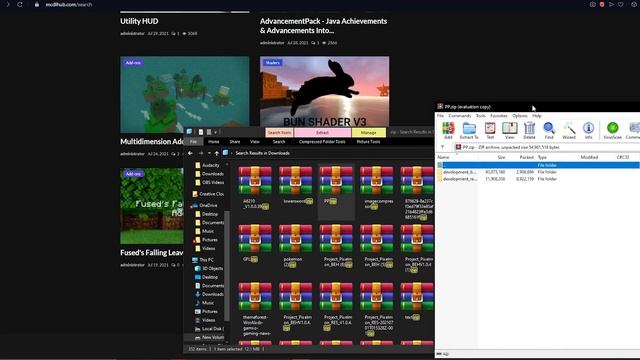The height and width of the screenshot is (360, 640).
Task: Click the View book icon in WinRAR
Action: coord(509,130)
